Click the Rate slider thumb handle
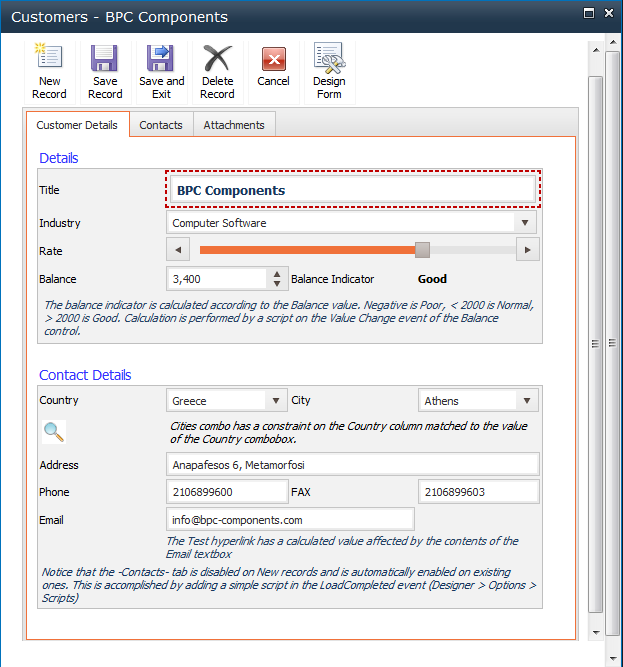Screen dimensions: 623x667 422,250
